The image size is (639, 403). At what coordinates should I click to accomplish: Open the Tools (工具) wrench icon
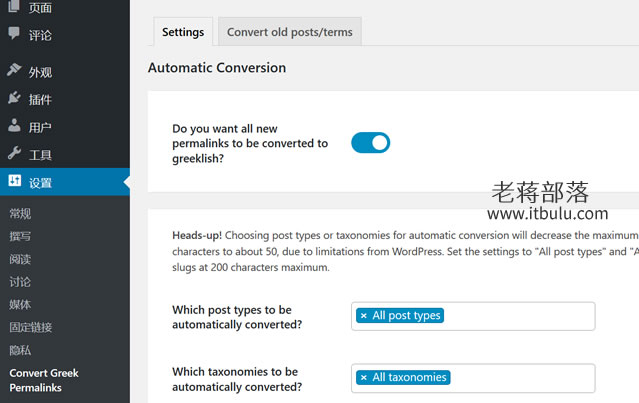click(x=14, y=153)
